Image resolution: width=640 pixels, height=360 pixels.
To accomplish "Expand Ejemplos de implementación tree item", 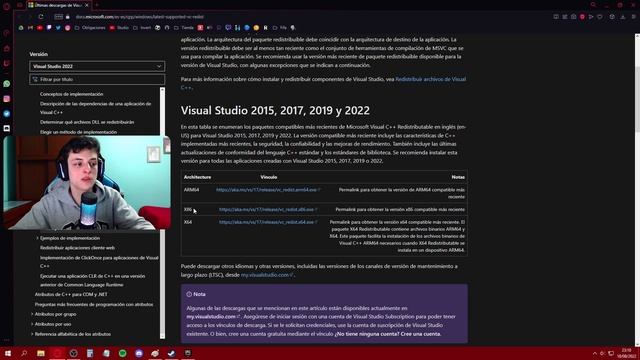I will pos(38,238).
